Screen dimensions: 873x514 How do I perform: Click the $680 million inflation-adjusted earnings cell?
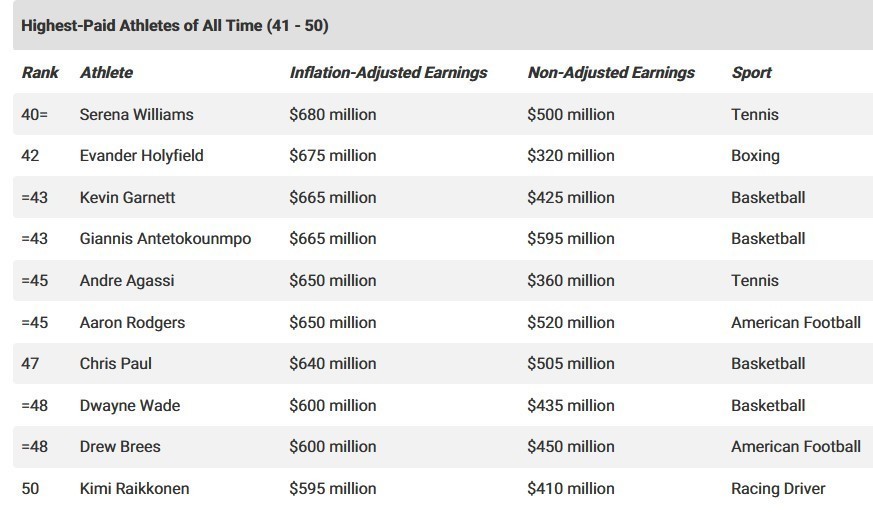tap(333, 114)
